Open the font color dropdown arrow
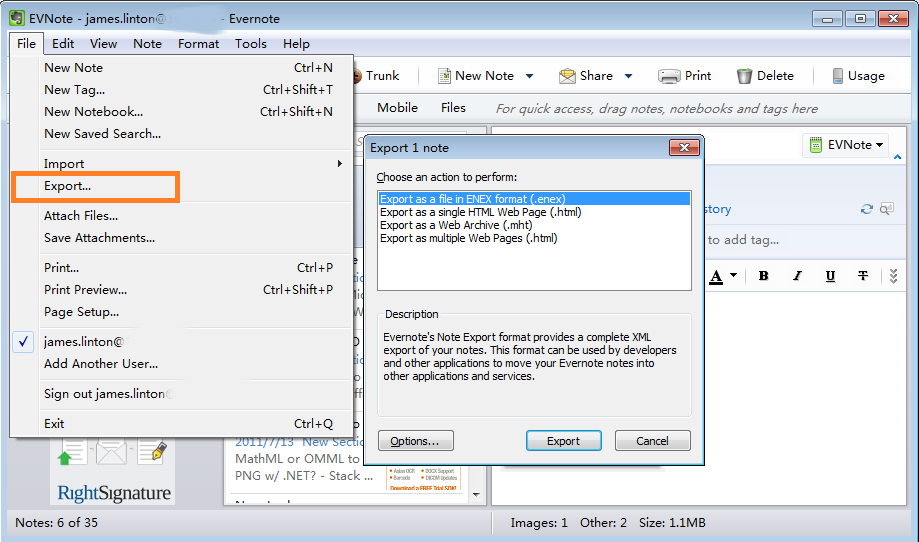919x542 pixels. click(733, 275)
